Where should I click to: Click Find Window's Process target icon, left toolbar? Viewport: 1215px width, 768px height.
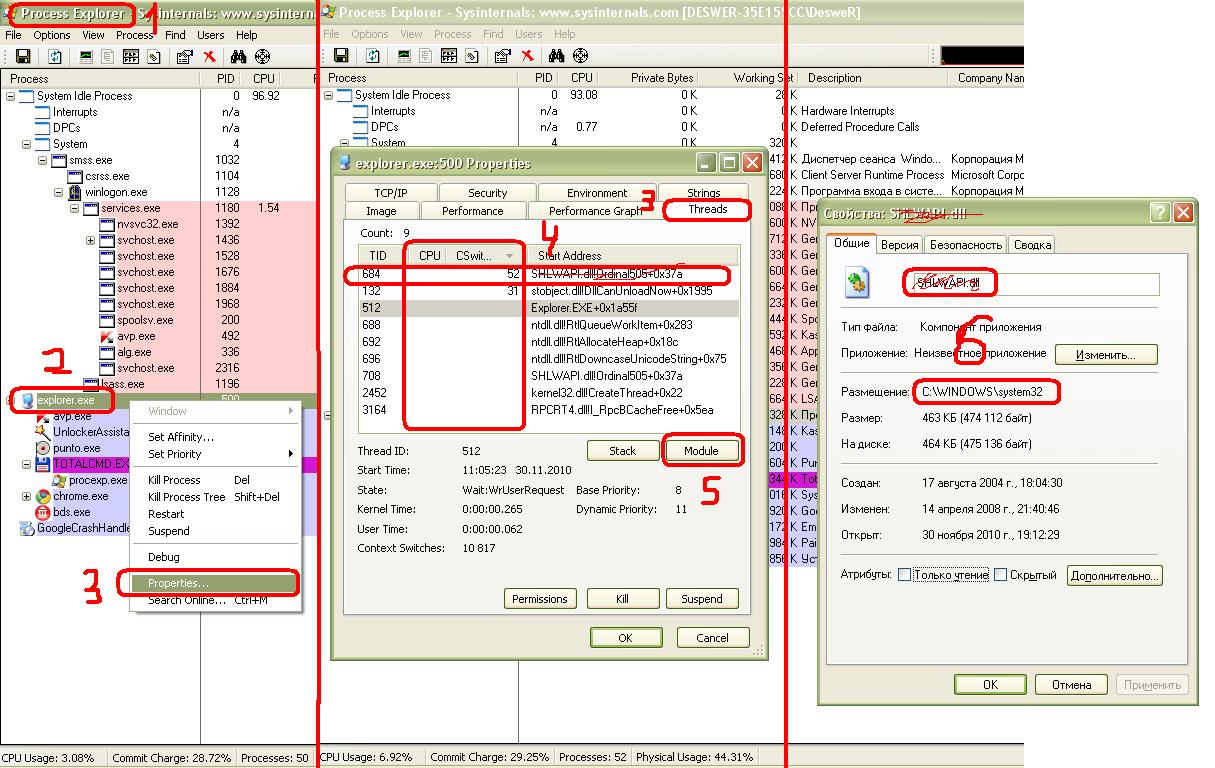[x=263, y=56]
